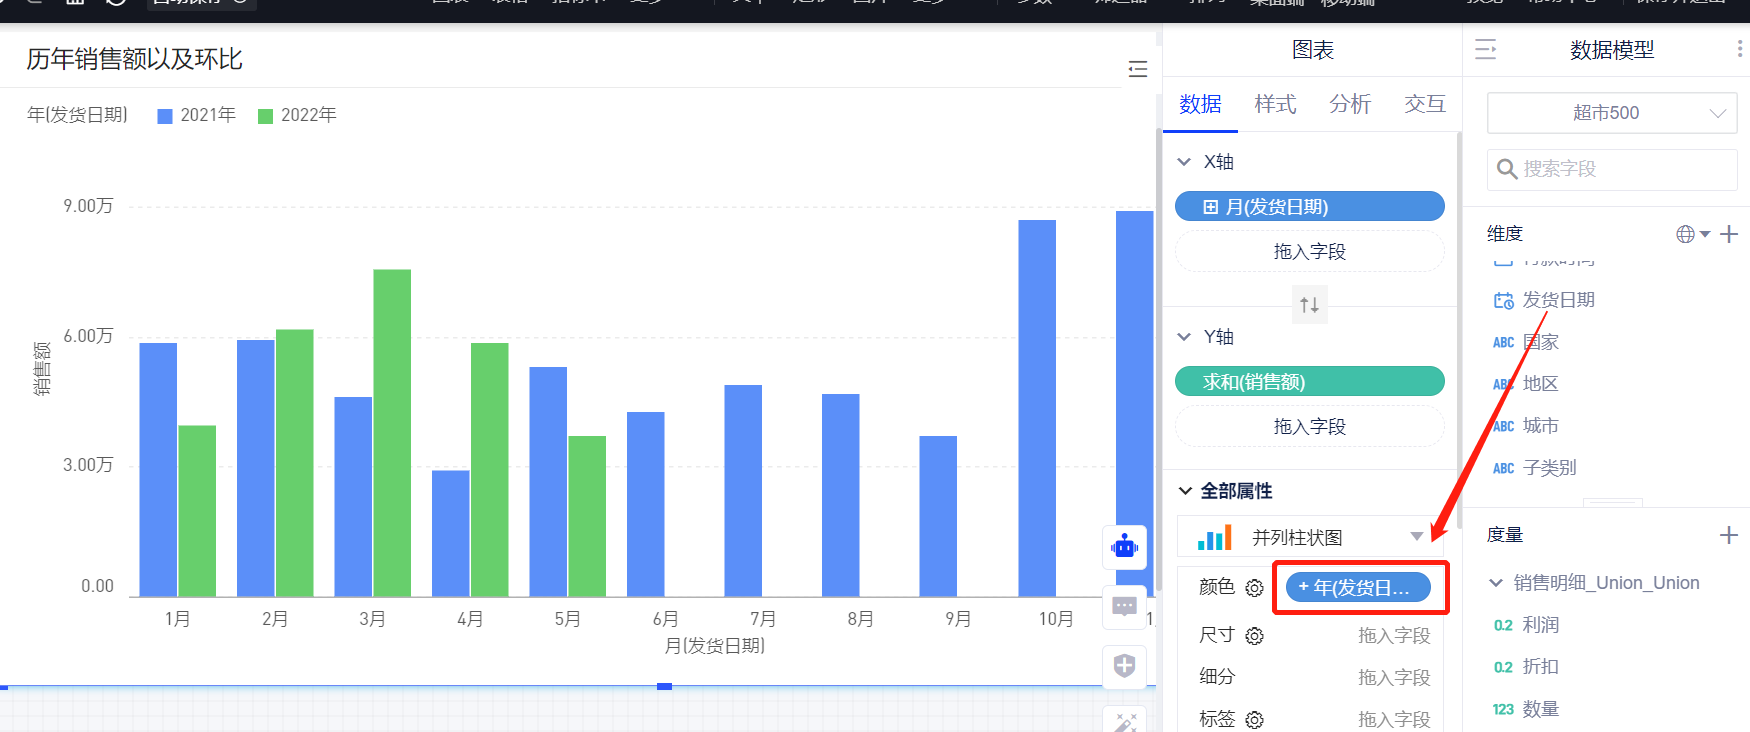1750x732 pixels.
Task: Toggle 2021年 legend series
Action: (197, 115)
